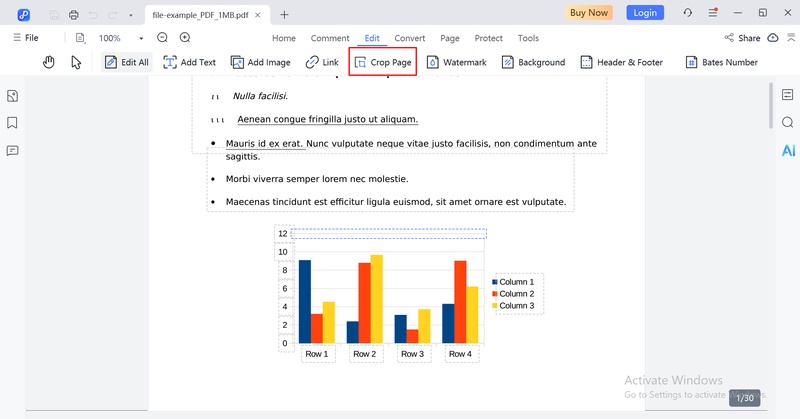800x419 pixels.
Task: Click the 'Row 4' chart axis label
Action: pyautogui.click(x=460, y=354)
